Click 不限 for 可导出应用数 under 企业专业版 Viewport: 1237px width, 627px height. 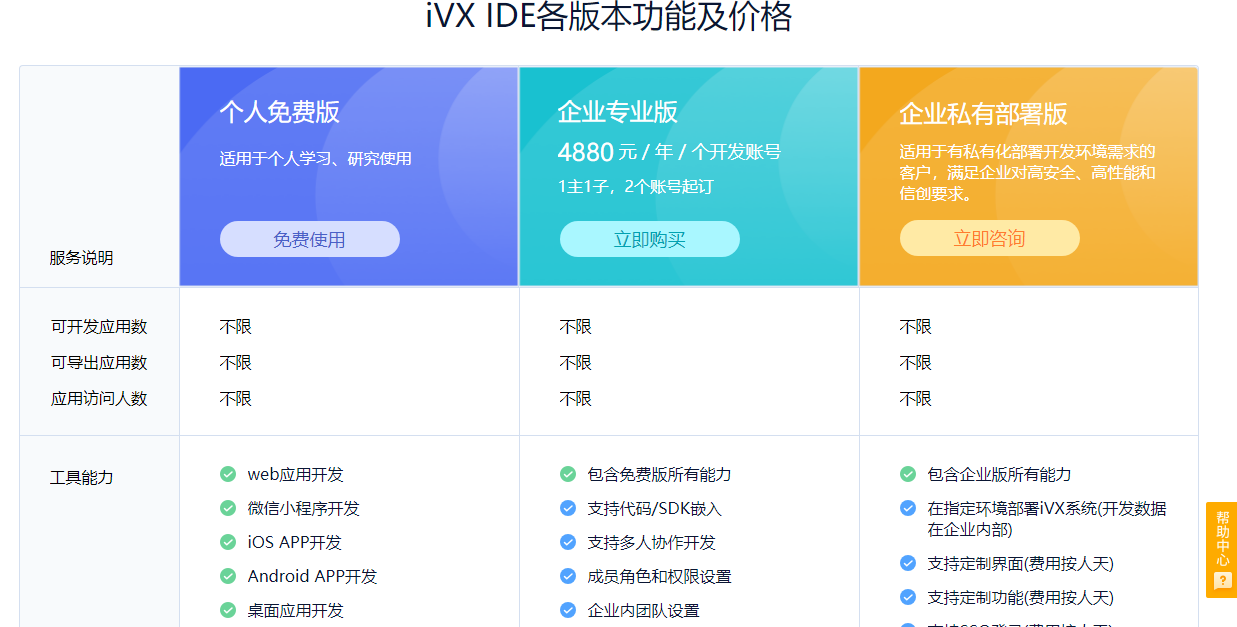point(576,363)
